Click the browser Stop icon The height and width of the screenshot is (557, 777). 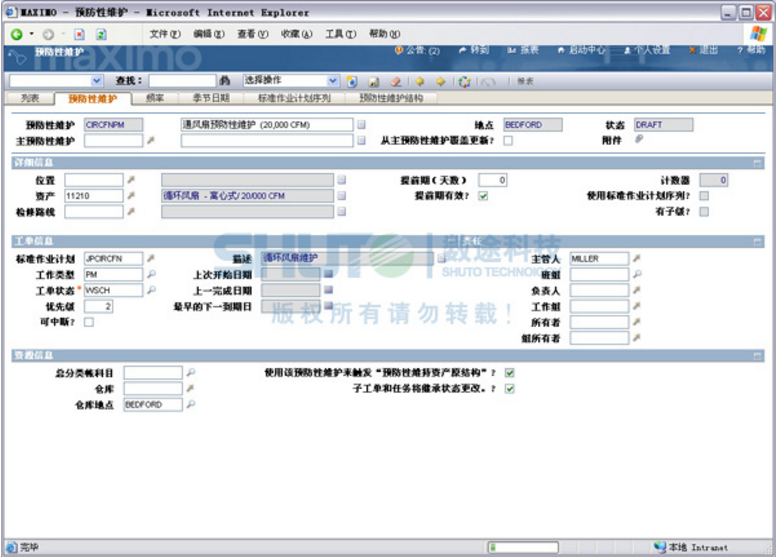pyautogui.click(x=79, y=34)
